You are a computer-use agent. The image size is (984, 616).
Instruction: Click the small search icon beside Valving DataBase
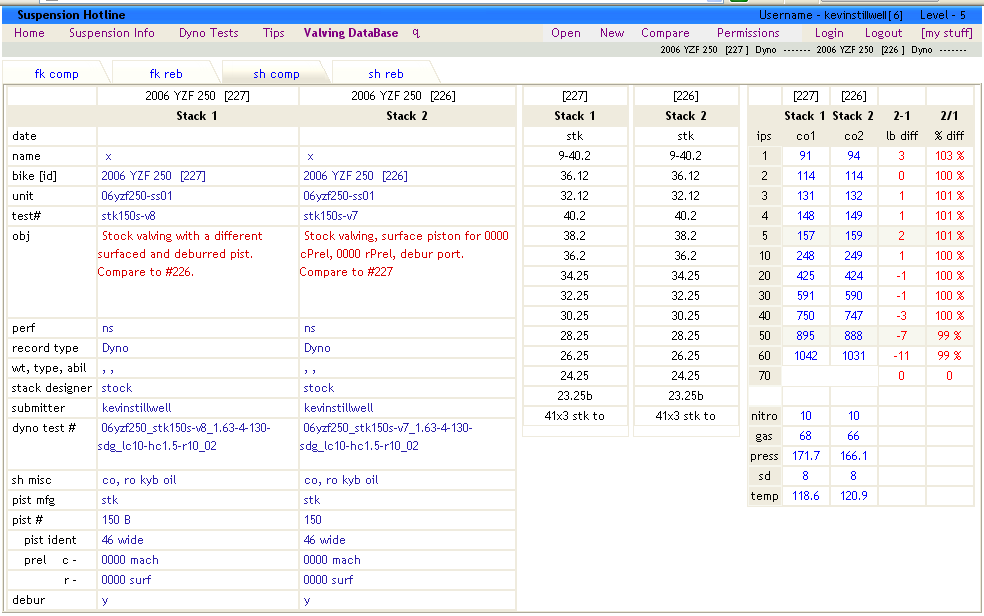(x=416, y=33)
